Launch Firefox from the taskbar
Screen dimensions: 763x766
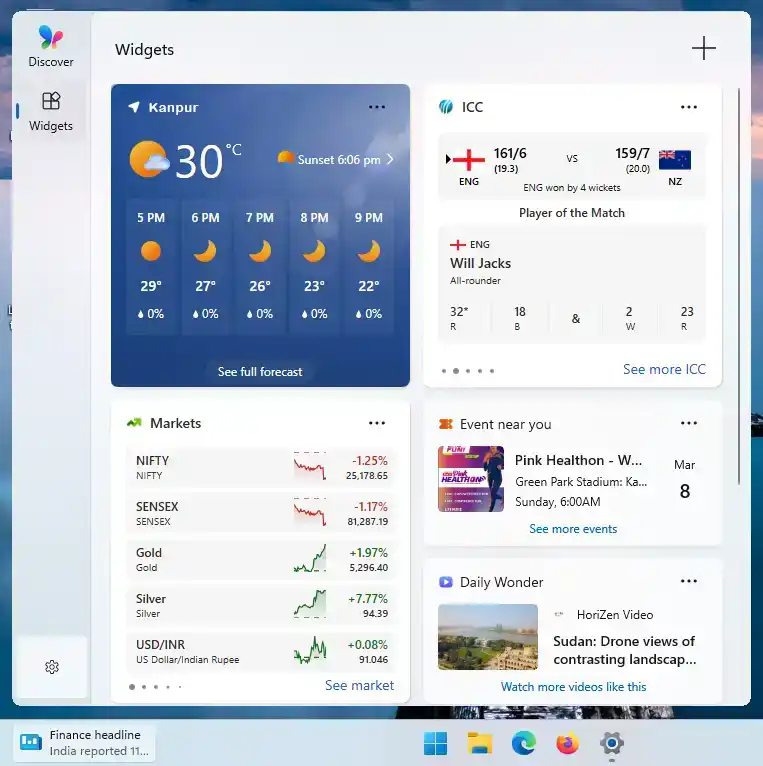point(568,744)
